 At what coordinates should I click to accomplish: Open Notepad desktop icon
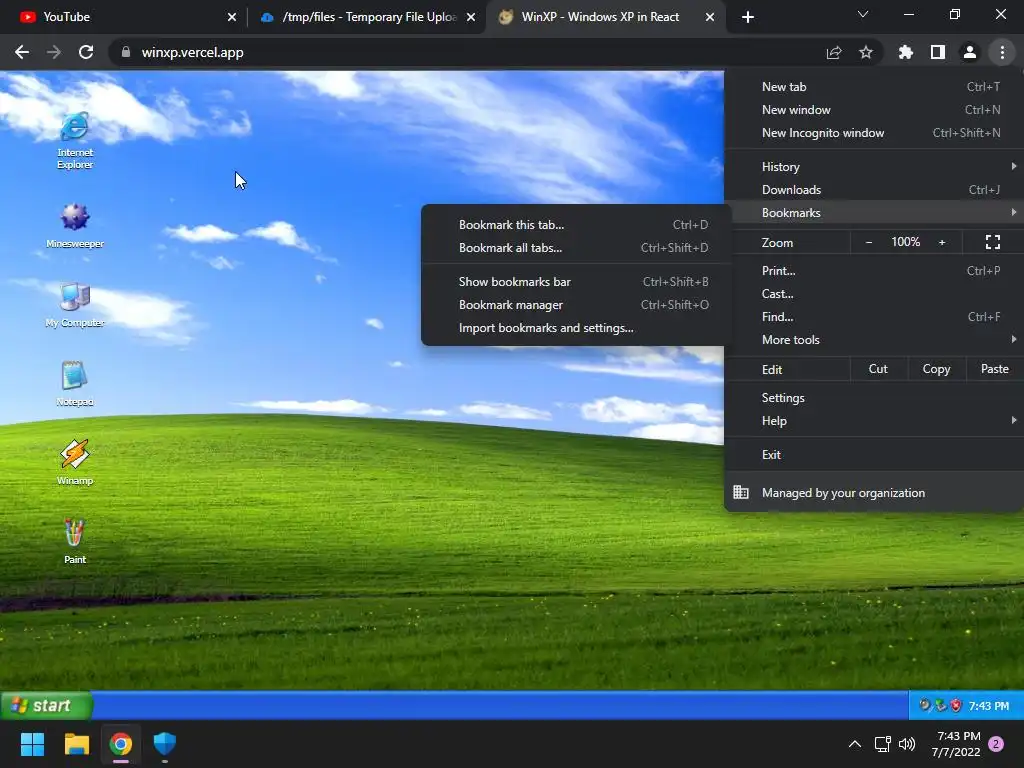click(74, 383)
